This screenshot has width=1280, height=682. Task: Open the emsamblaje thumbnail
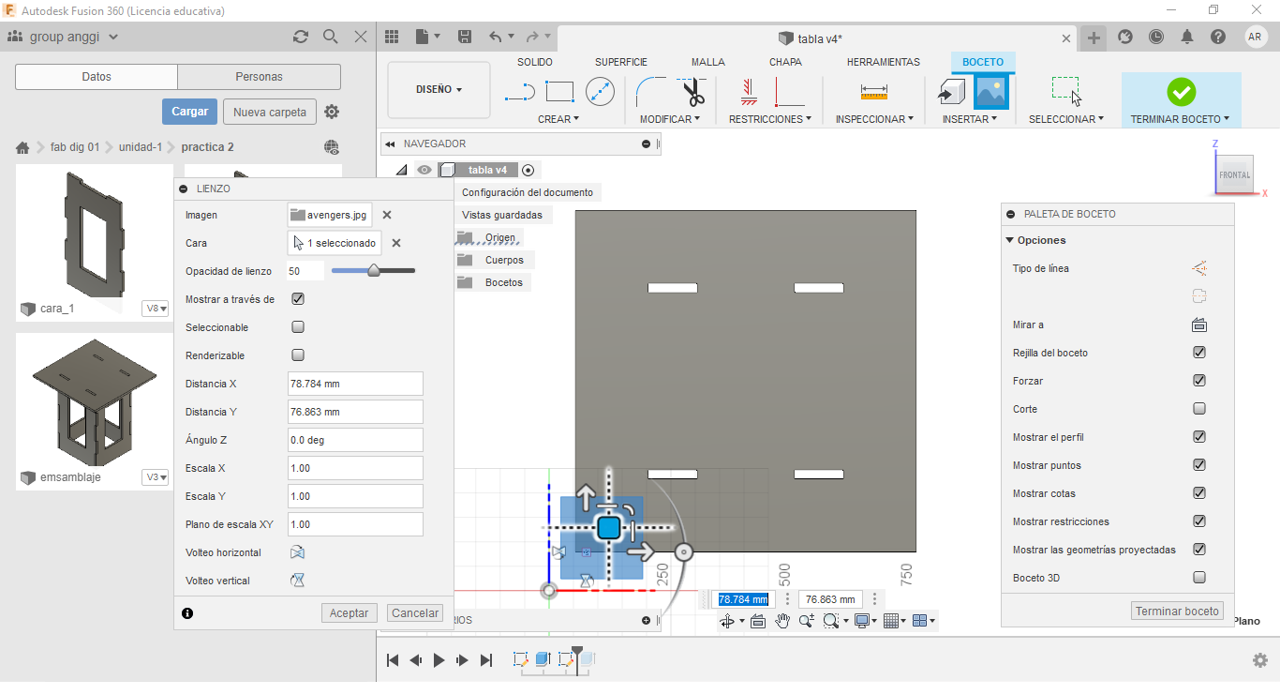tap(92, 400)
